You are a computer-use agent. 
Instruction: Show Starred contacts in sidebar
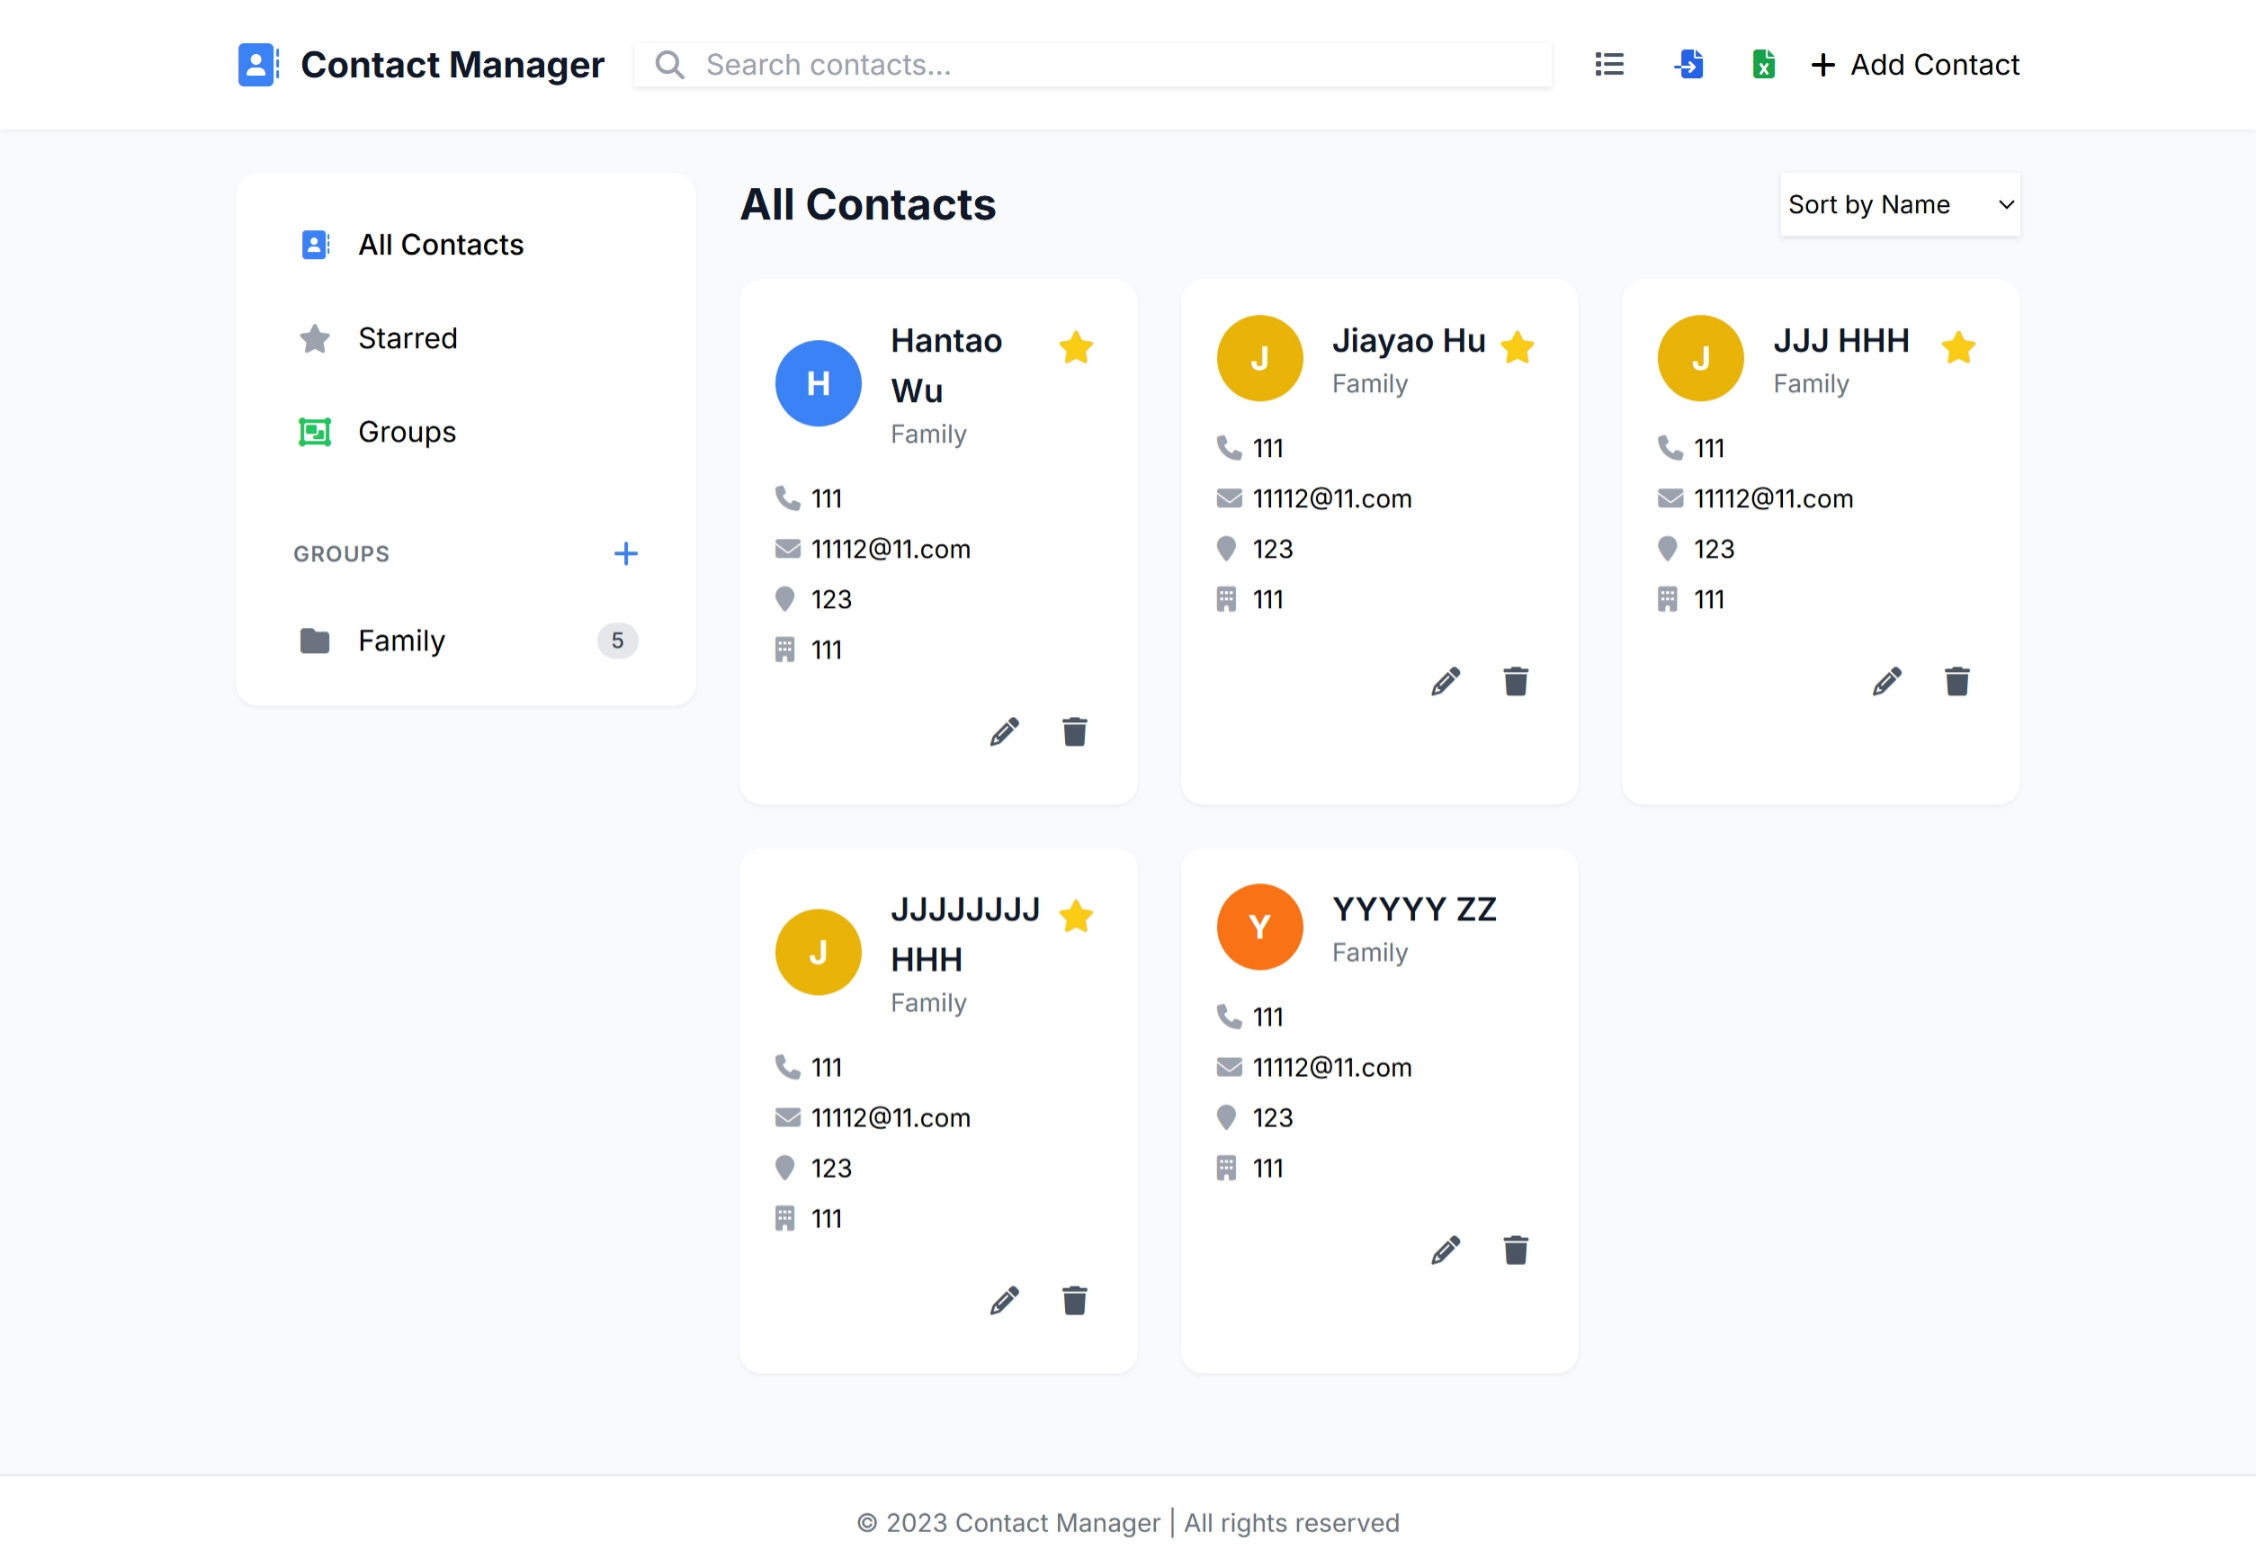(x=407, y=338)
